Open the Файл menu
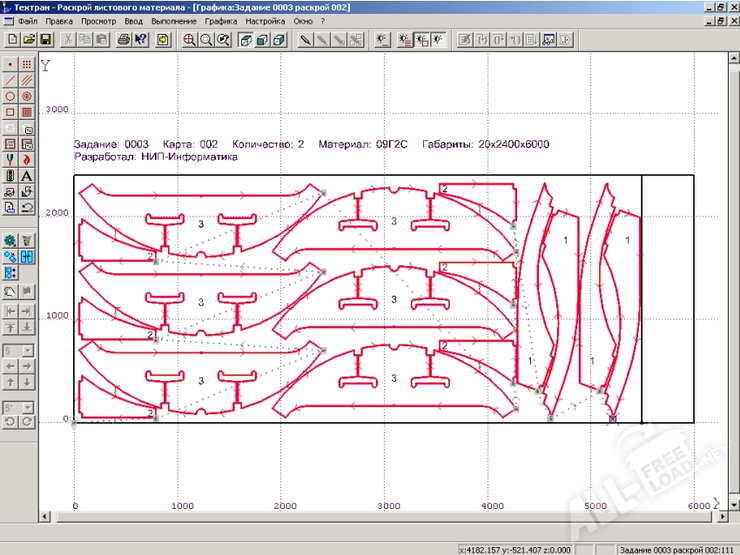This screenshot has width=740, height=555. (28, 21)
